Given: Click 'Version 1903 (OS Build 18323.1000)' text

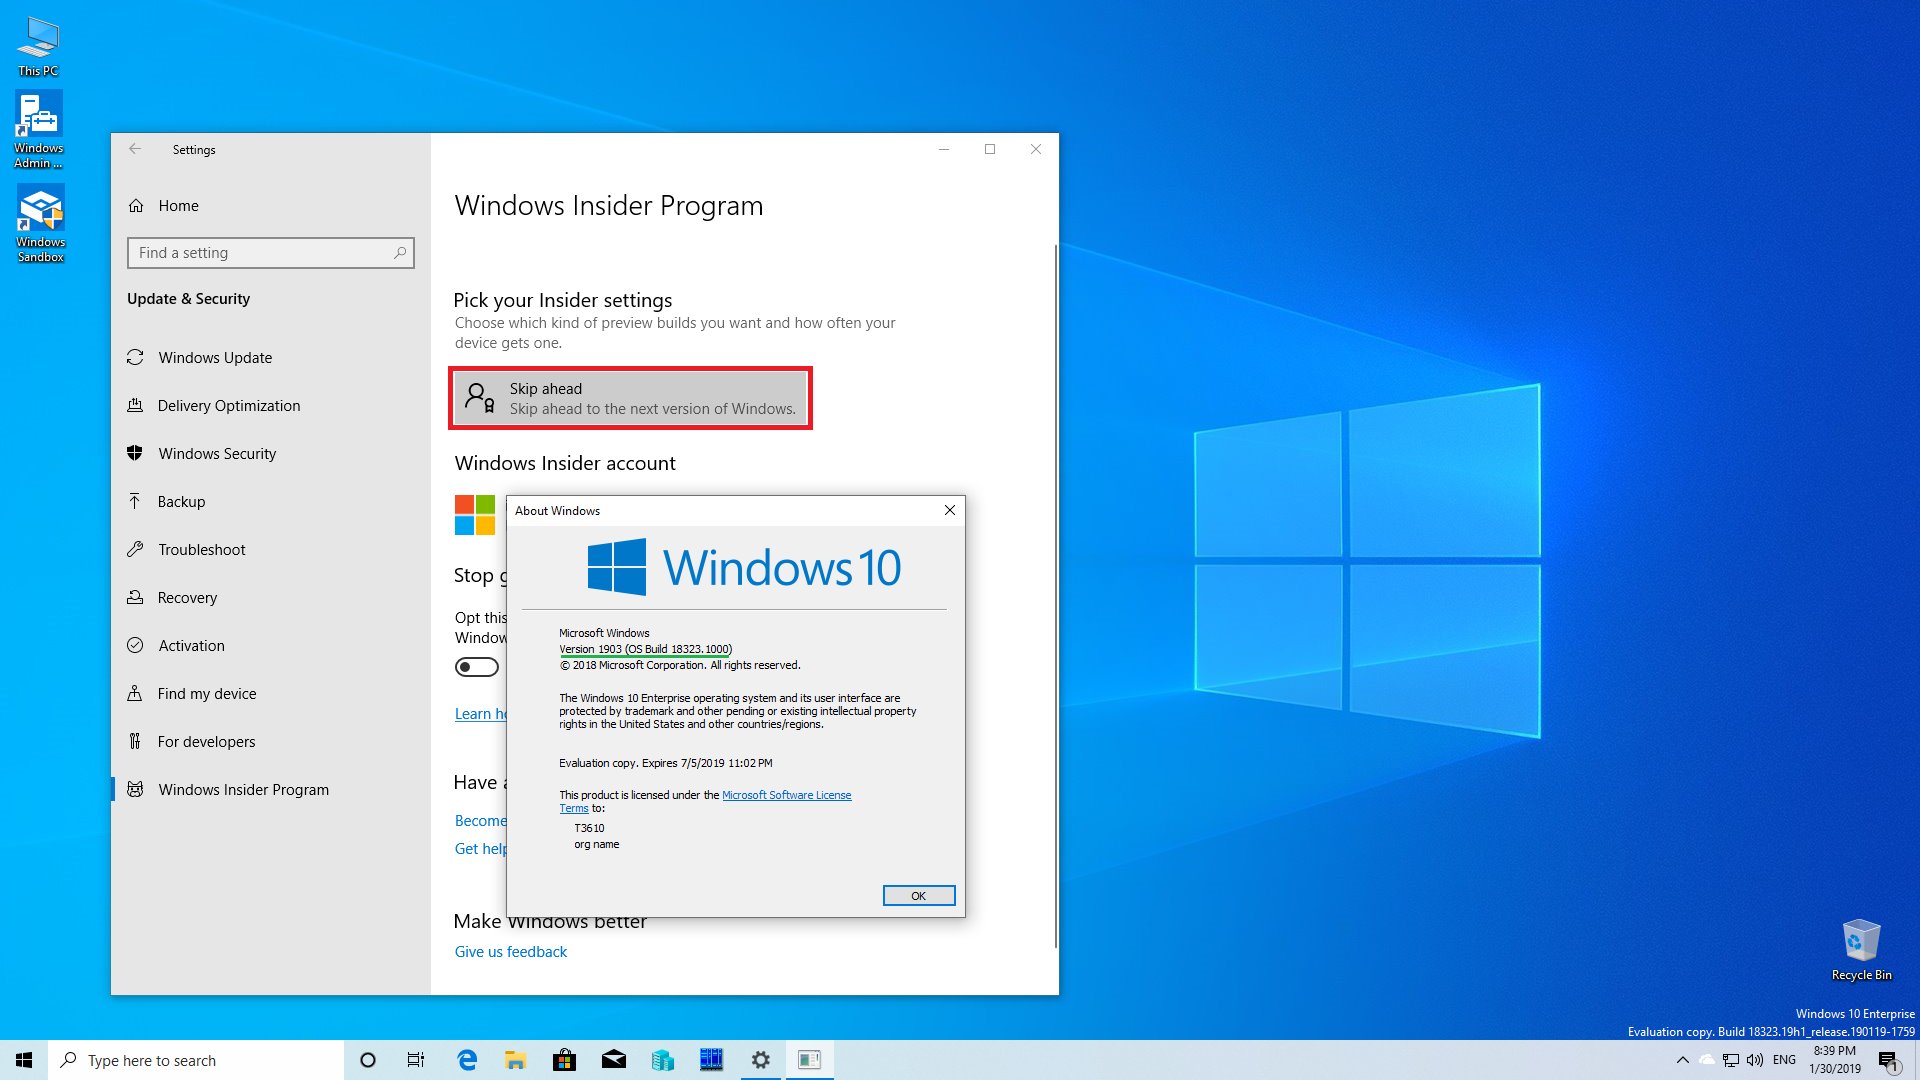Looking at the screenshot, I should (645, 649).
